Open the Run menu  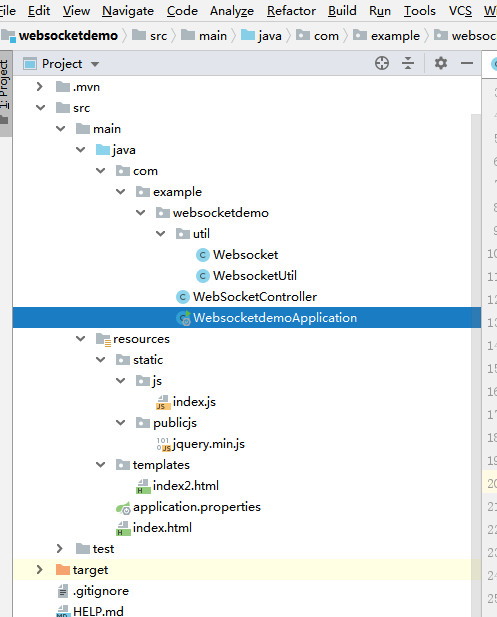[x=380, y=11]
